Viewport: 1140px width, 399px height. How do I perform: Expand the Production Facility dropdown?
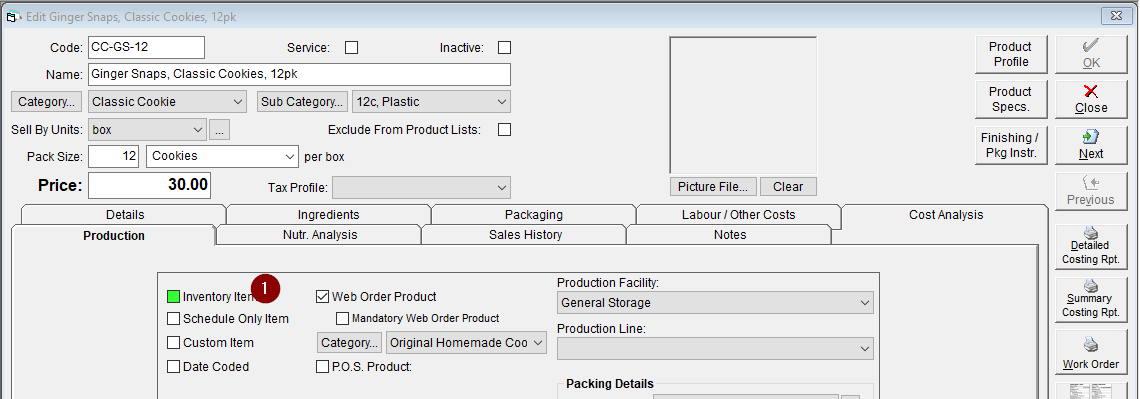pyautogui.click(x=715, y=302)
